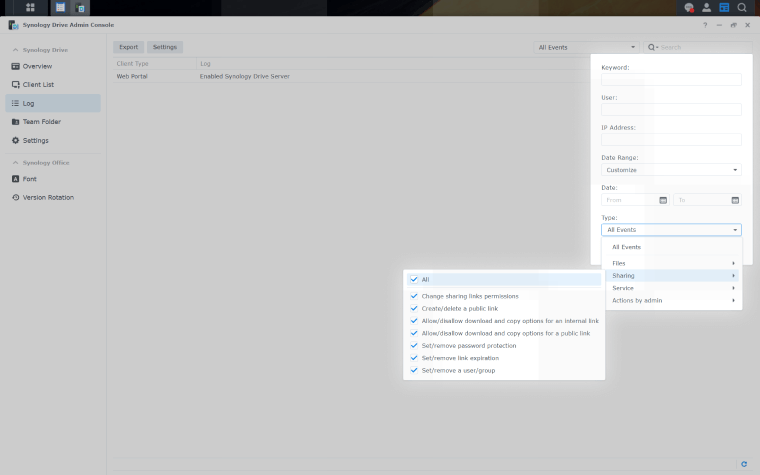Toggle Create/delete a public link checkbox
The height and width of the screenshot is (475, 760).
point(414,308)
